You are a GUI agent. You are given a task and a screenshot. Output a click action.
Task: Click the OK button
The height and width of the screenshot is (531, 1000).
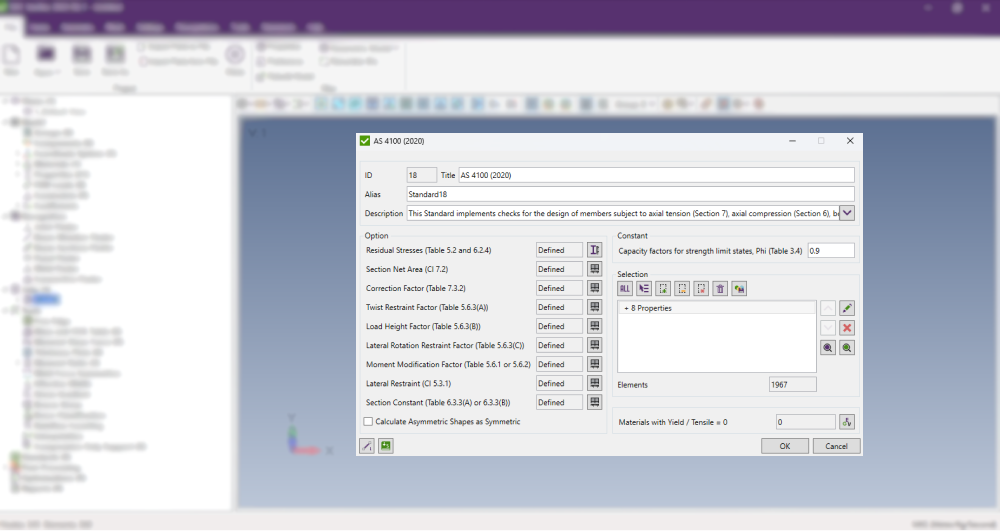[x=784, y=446]
